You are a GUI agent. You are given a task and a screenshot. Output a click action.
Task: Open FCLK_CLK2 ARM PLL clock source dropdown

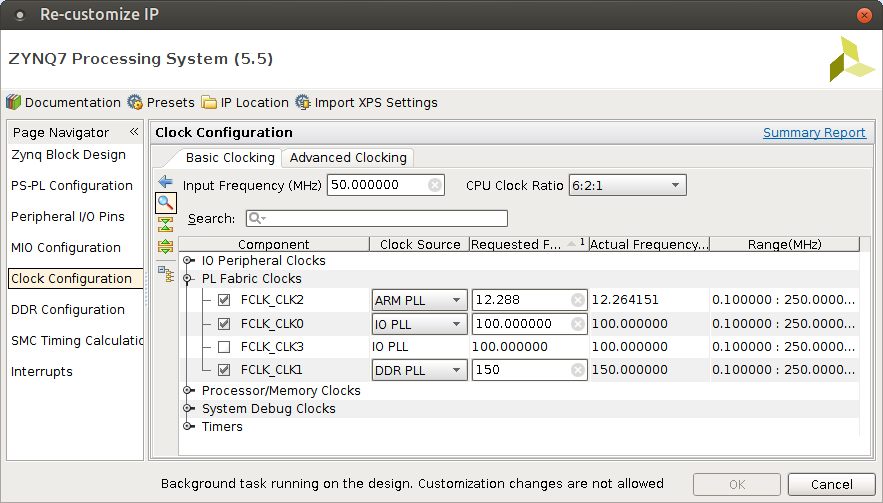(419, 300)
